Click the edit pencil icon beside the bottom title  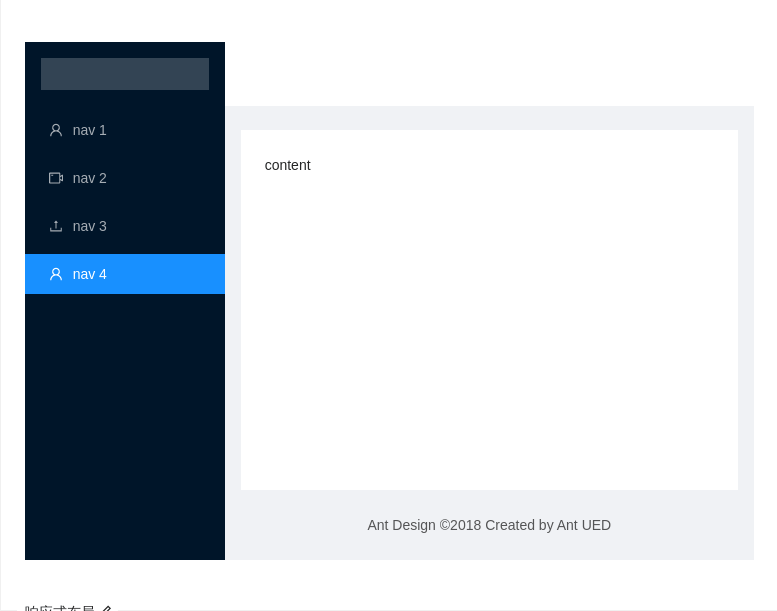[107, 609]
